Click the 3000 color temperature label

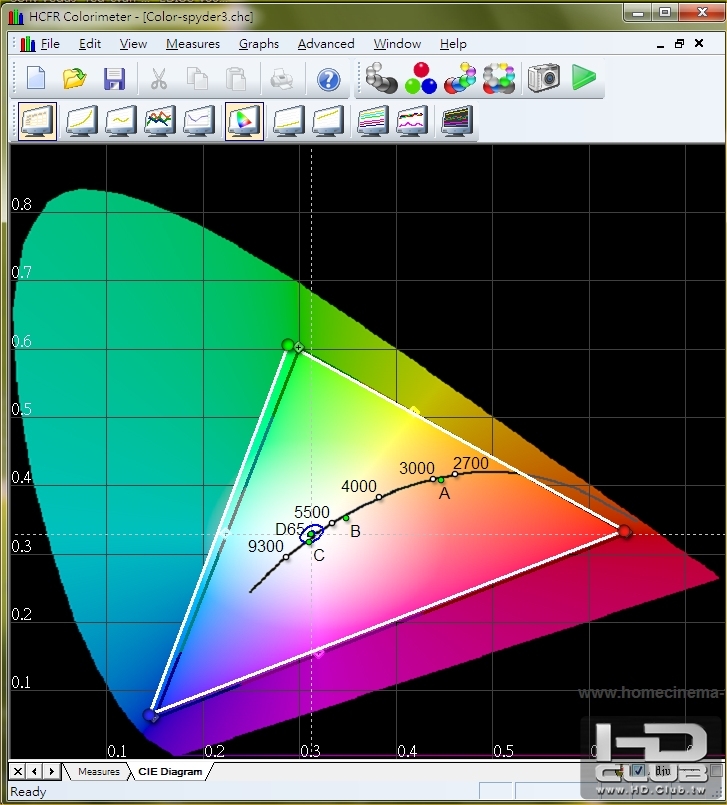tap(417, 468)
